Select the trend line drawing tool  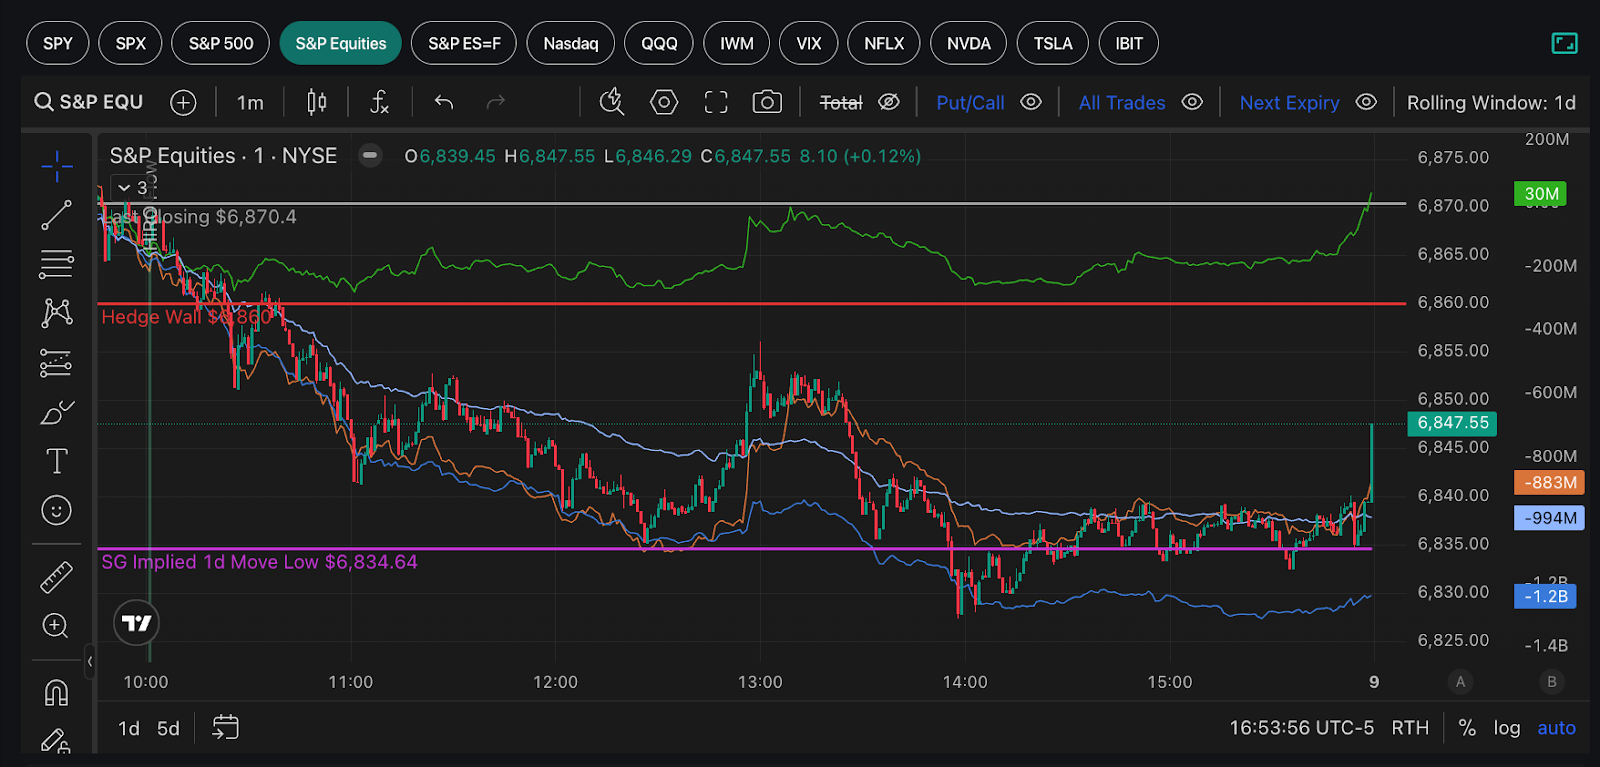coord(57,215)
